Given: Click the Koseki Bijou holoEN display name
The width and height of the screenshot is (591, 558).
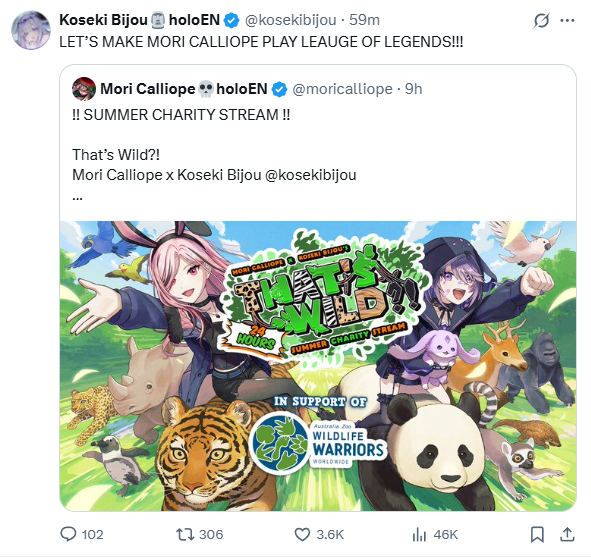Looking at the screenshot, I should point(139,20).
